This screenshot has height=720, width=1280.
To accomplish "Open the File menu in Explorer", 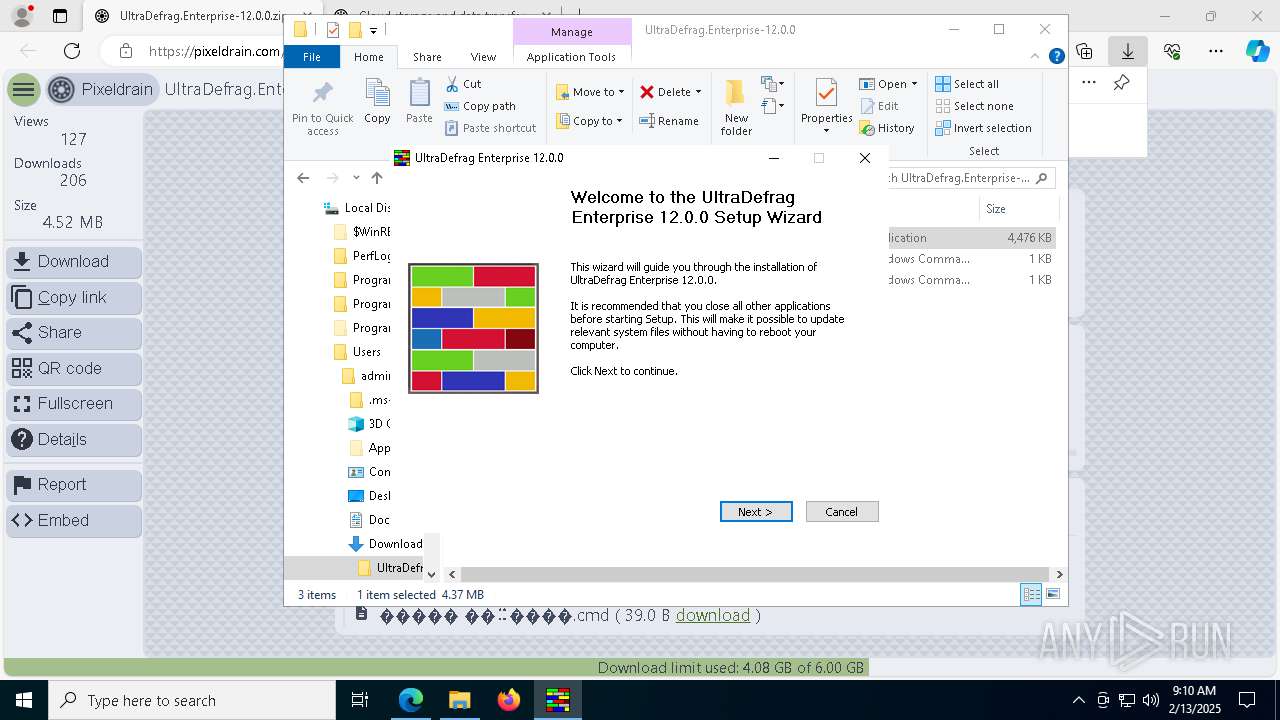I will [x=312, y=57].
